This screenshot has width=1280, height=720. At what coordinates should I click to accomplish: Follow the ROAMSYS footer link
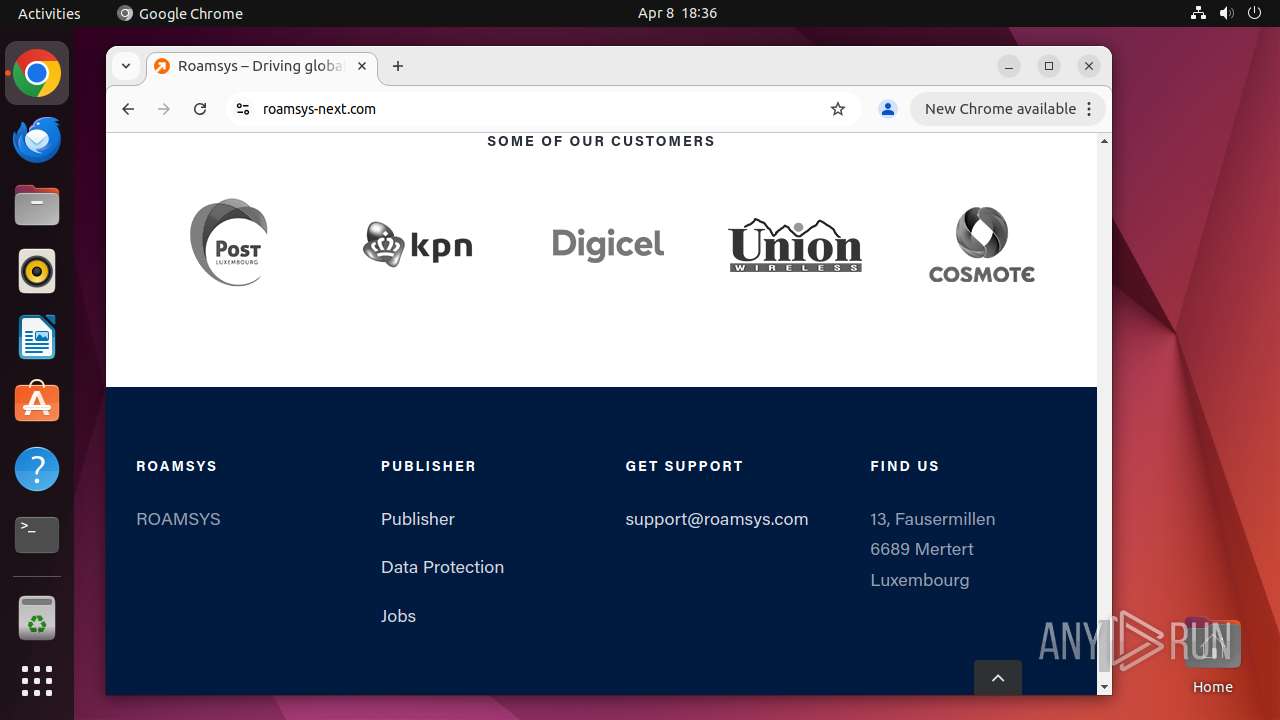(178, 519)
